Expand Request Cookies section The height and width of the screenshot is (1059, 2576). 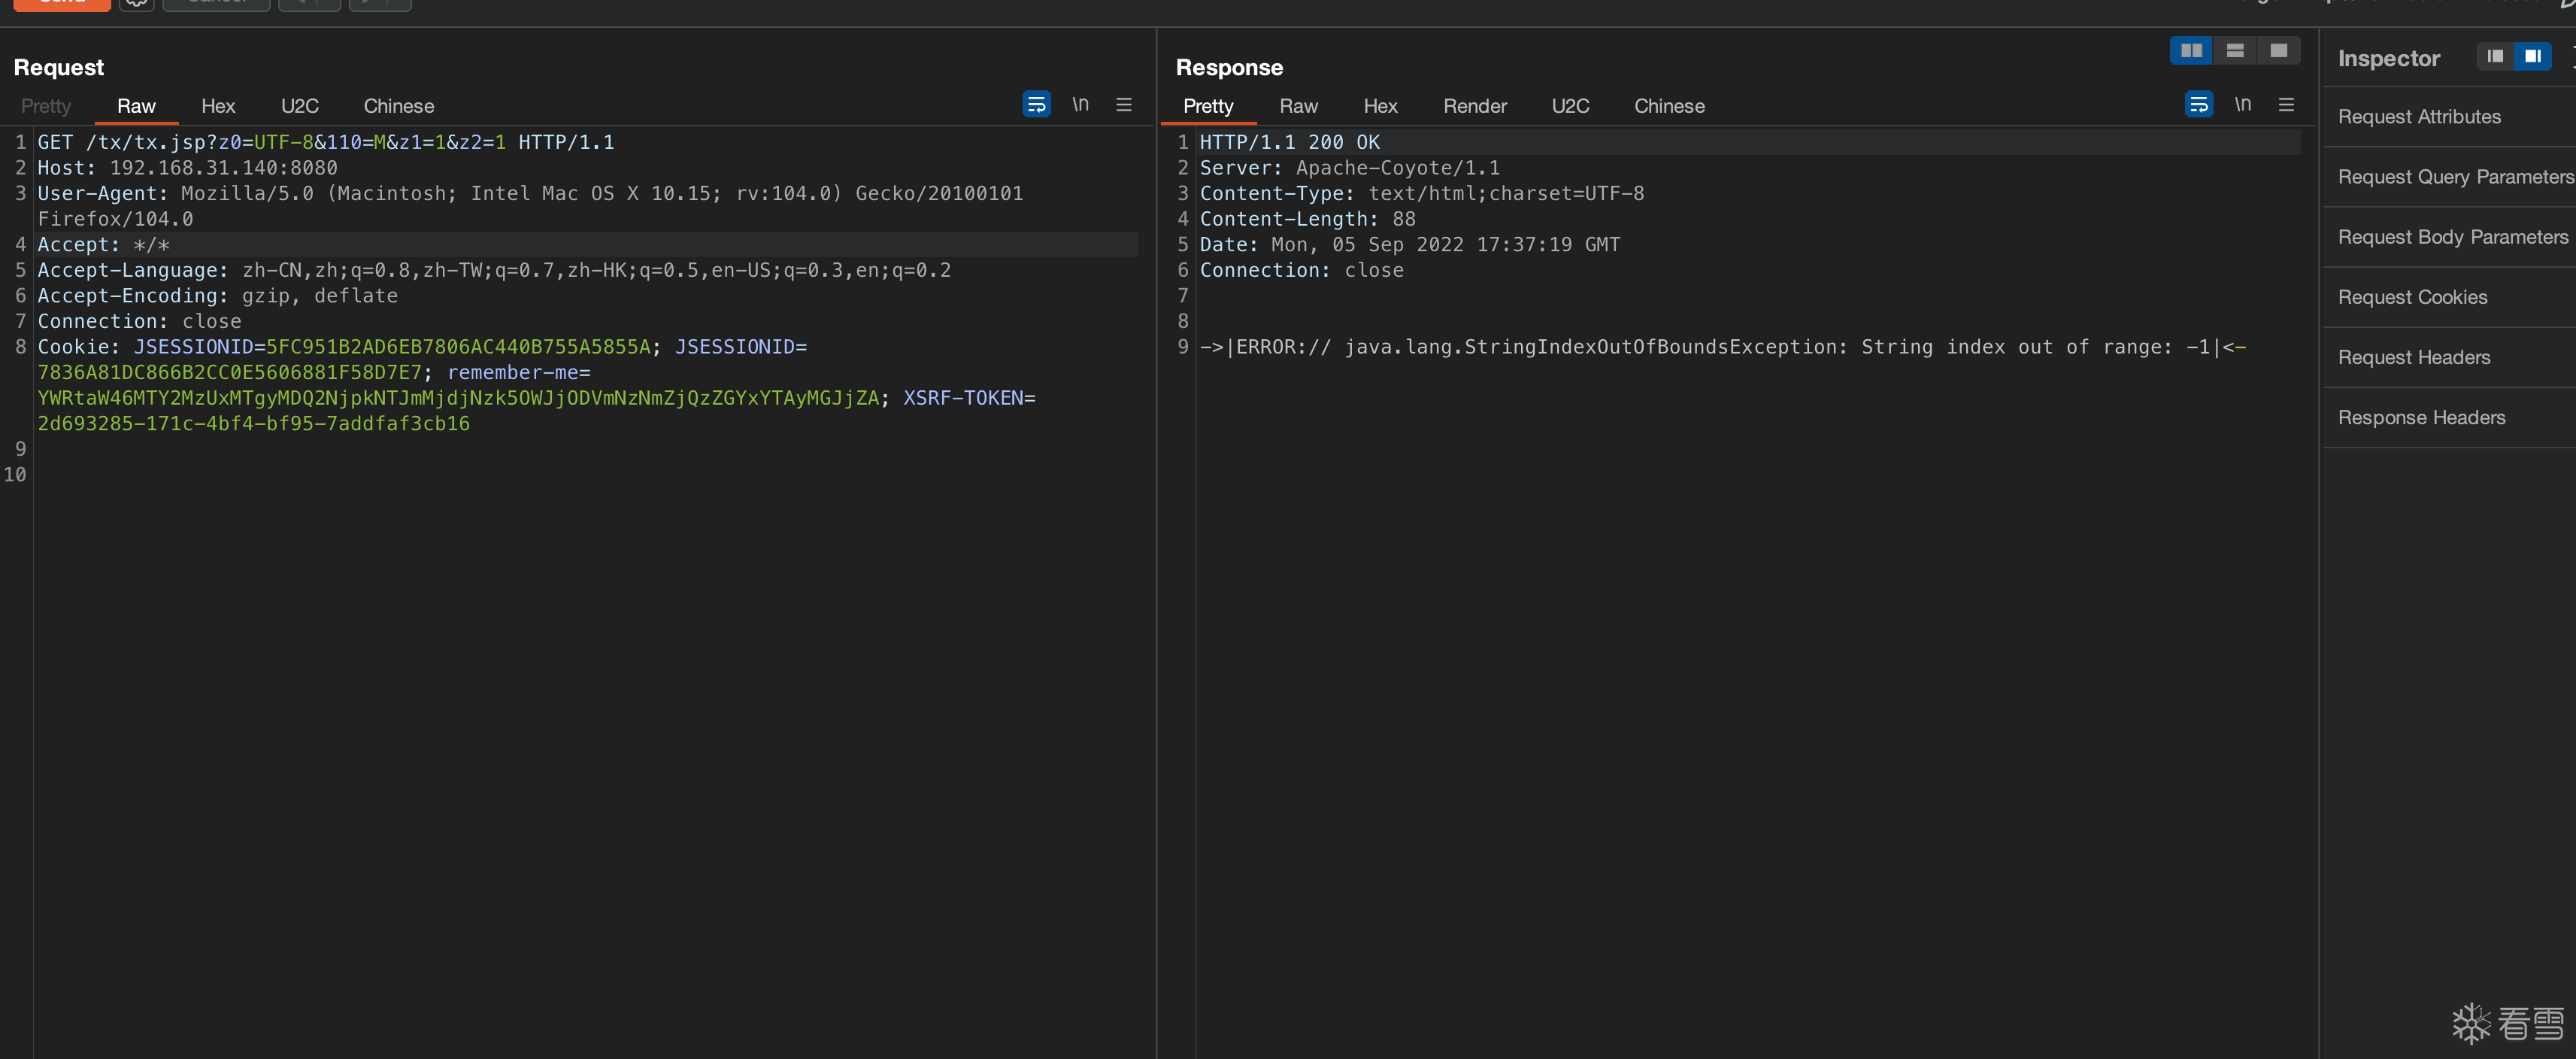coord(2412,297)
